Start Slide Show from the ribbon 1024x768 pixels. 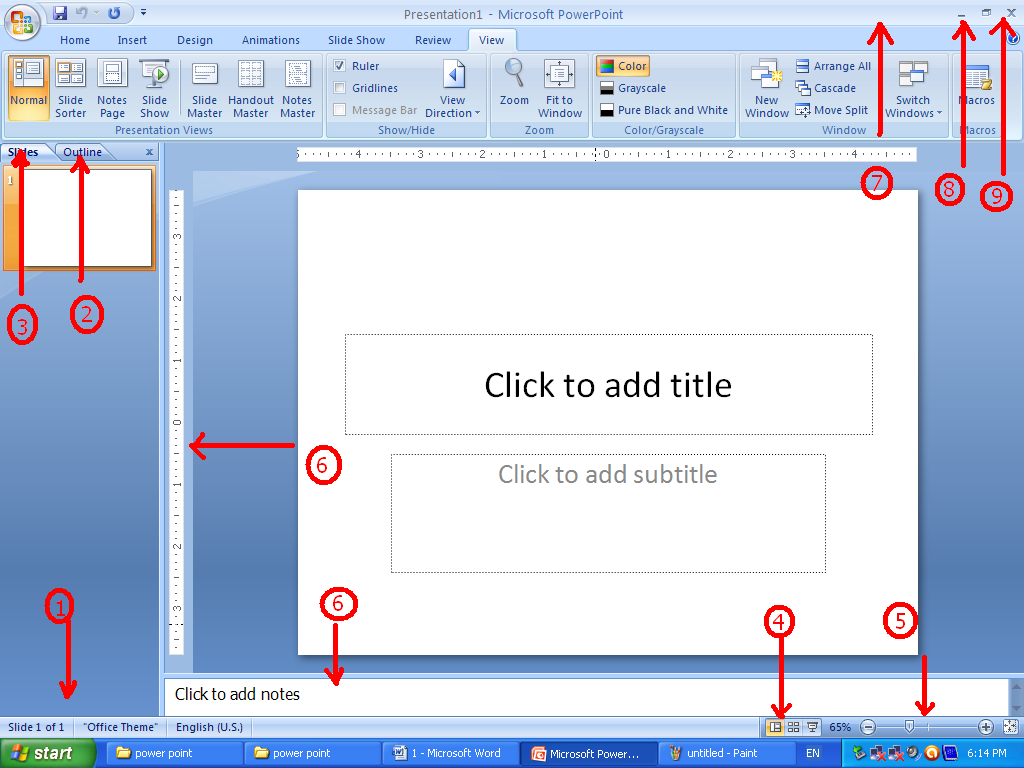155,88
